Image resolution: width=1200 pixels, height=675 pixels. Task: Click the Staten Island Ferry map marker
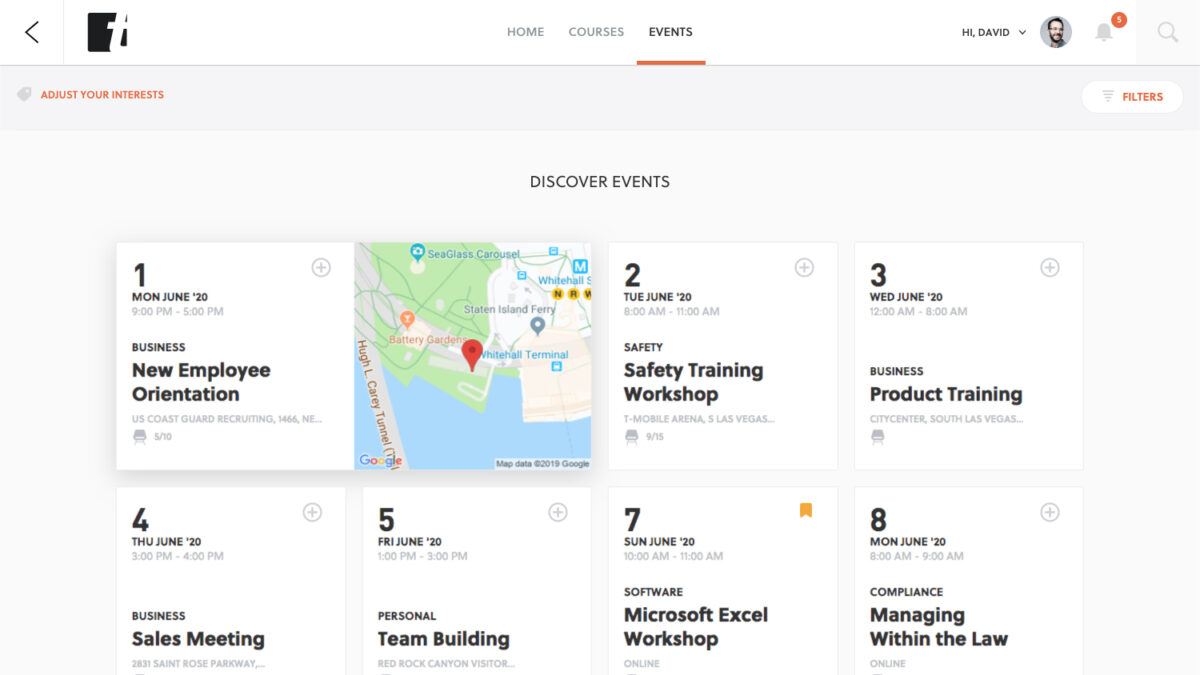click(x=538, y=325)
